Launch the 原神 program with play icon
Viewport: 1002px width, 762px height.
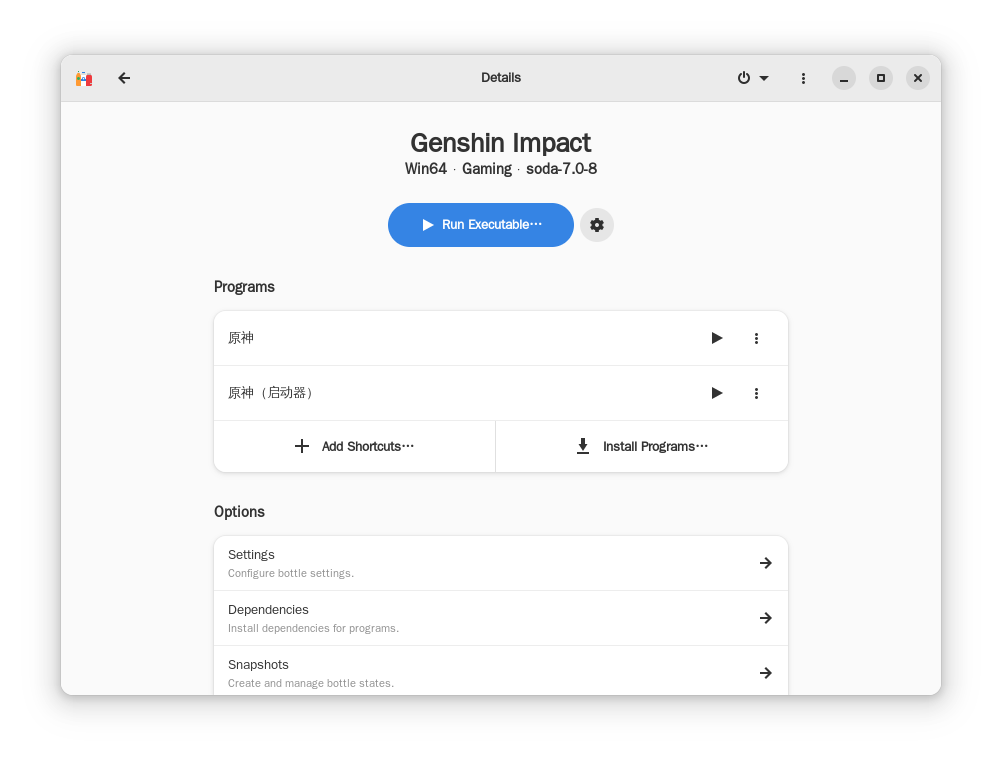tap(717, 338)
